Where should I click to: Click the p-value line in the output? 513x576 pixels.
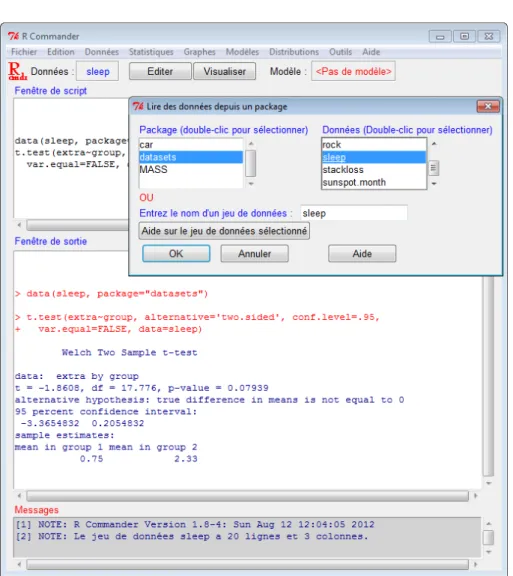pyautogui.click(x=141, y=388)
